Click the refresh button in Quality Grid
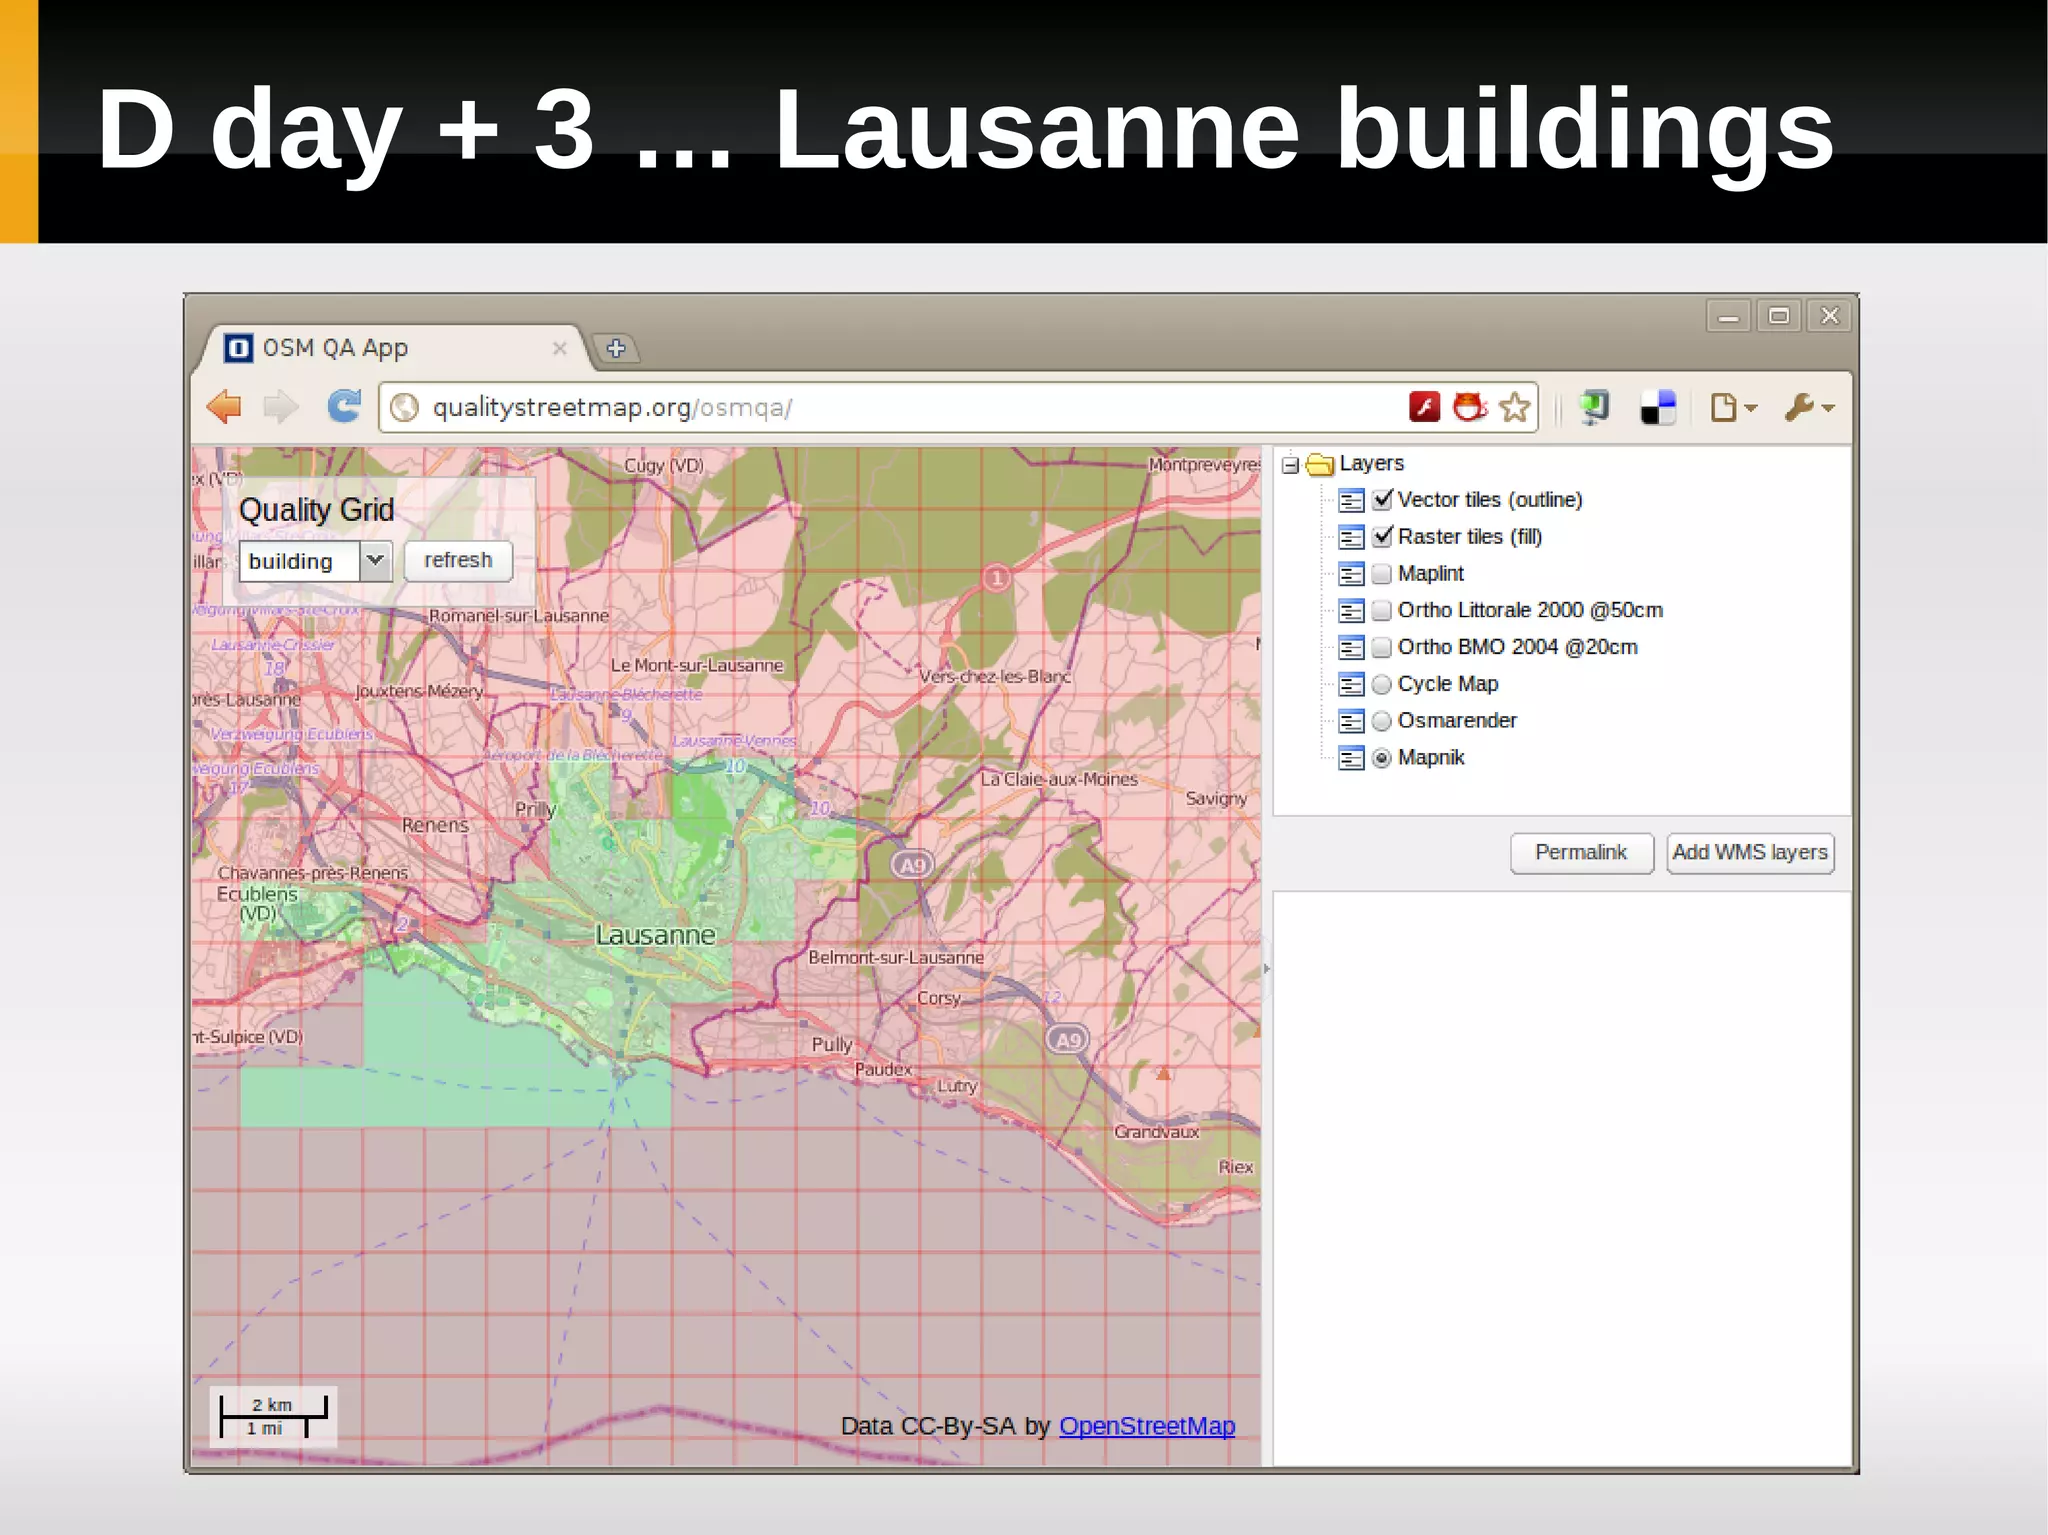The height and width of the screenshot is (1535, 2048). 458,560
